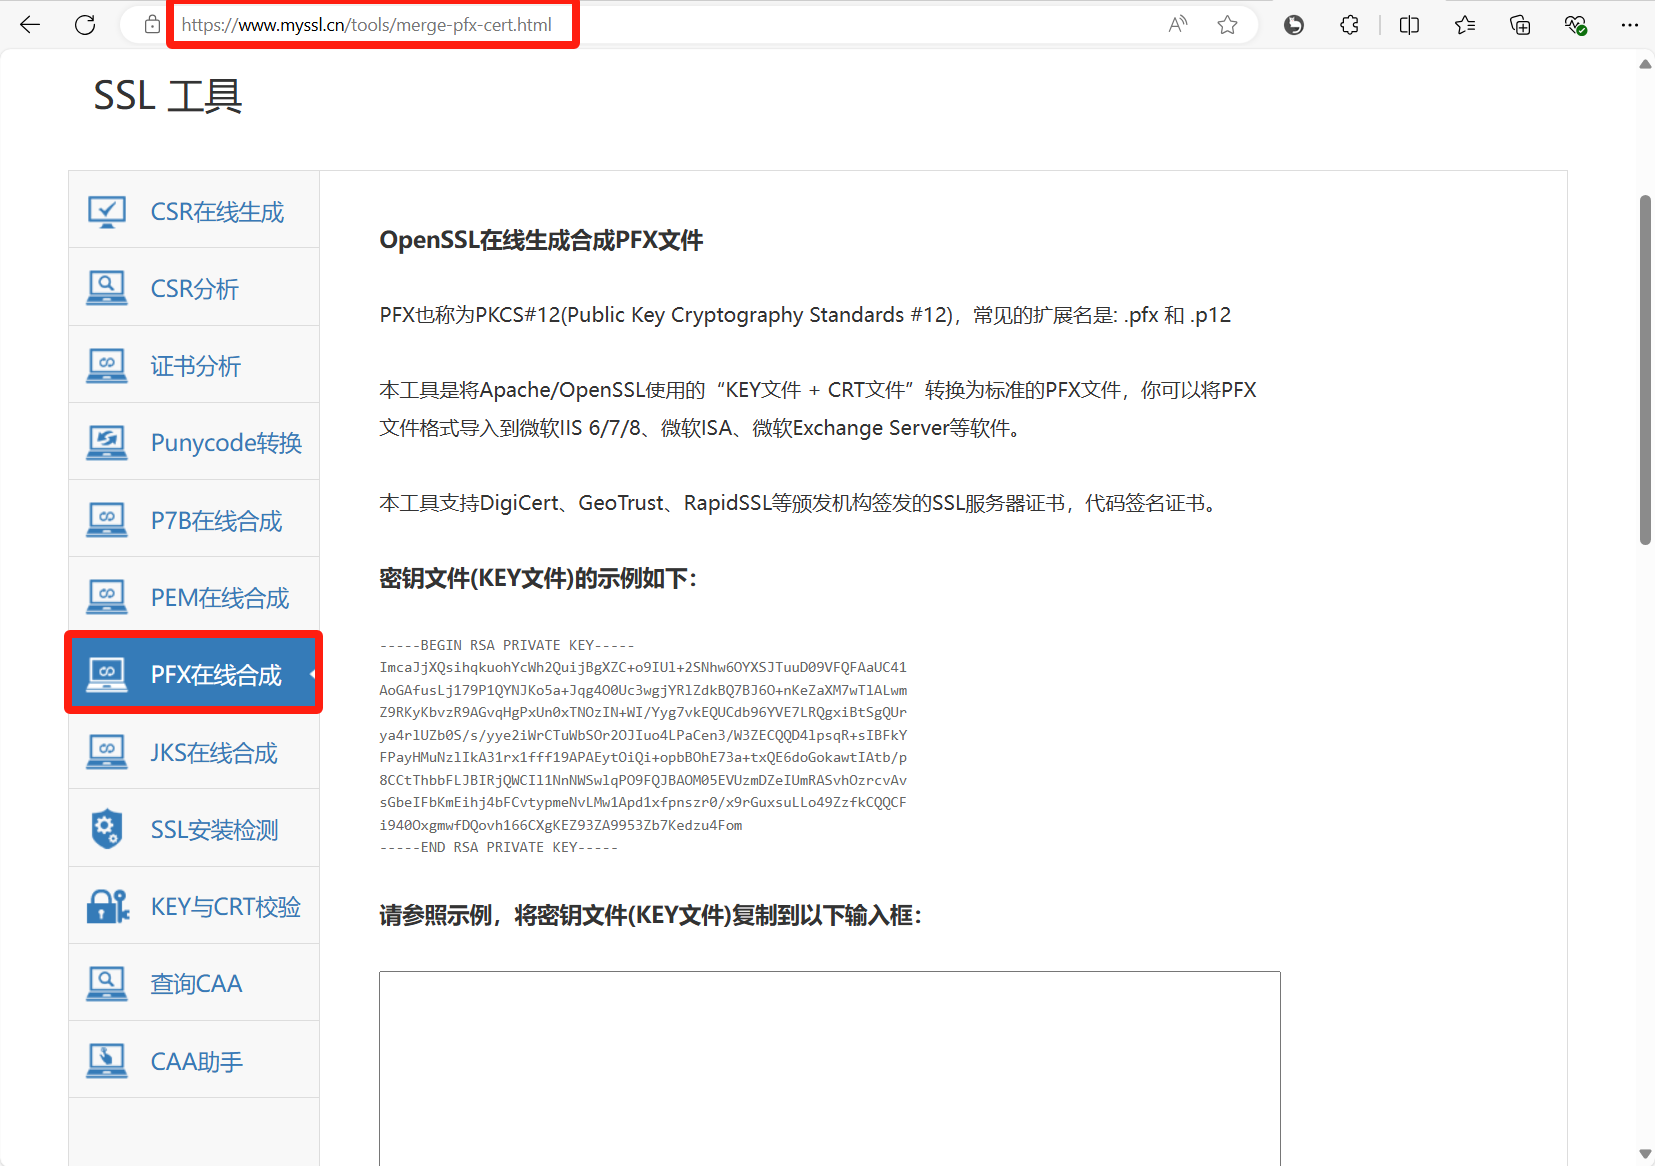Select CSR分析 from the sidebar
1655x1166 pixels.
pos(195,289)
